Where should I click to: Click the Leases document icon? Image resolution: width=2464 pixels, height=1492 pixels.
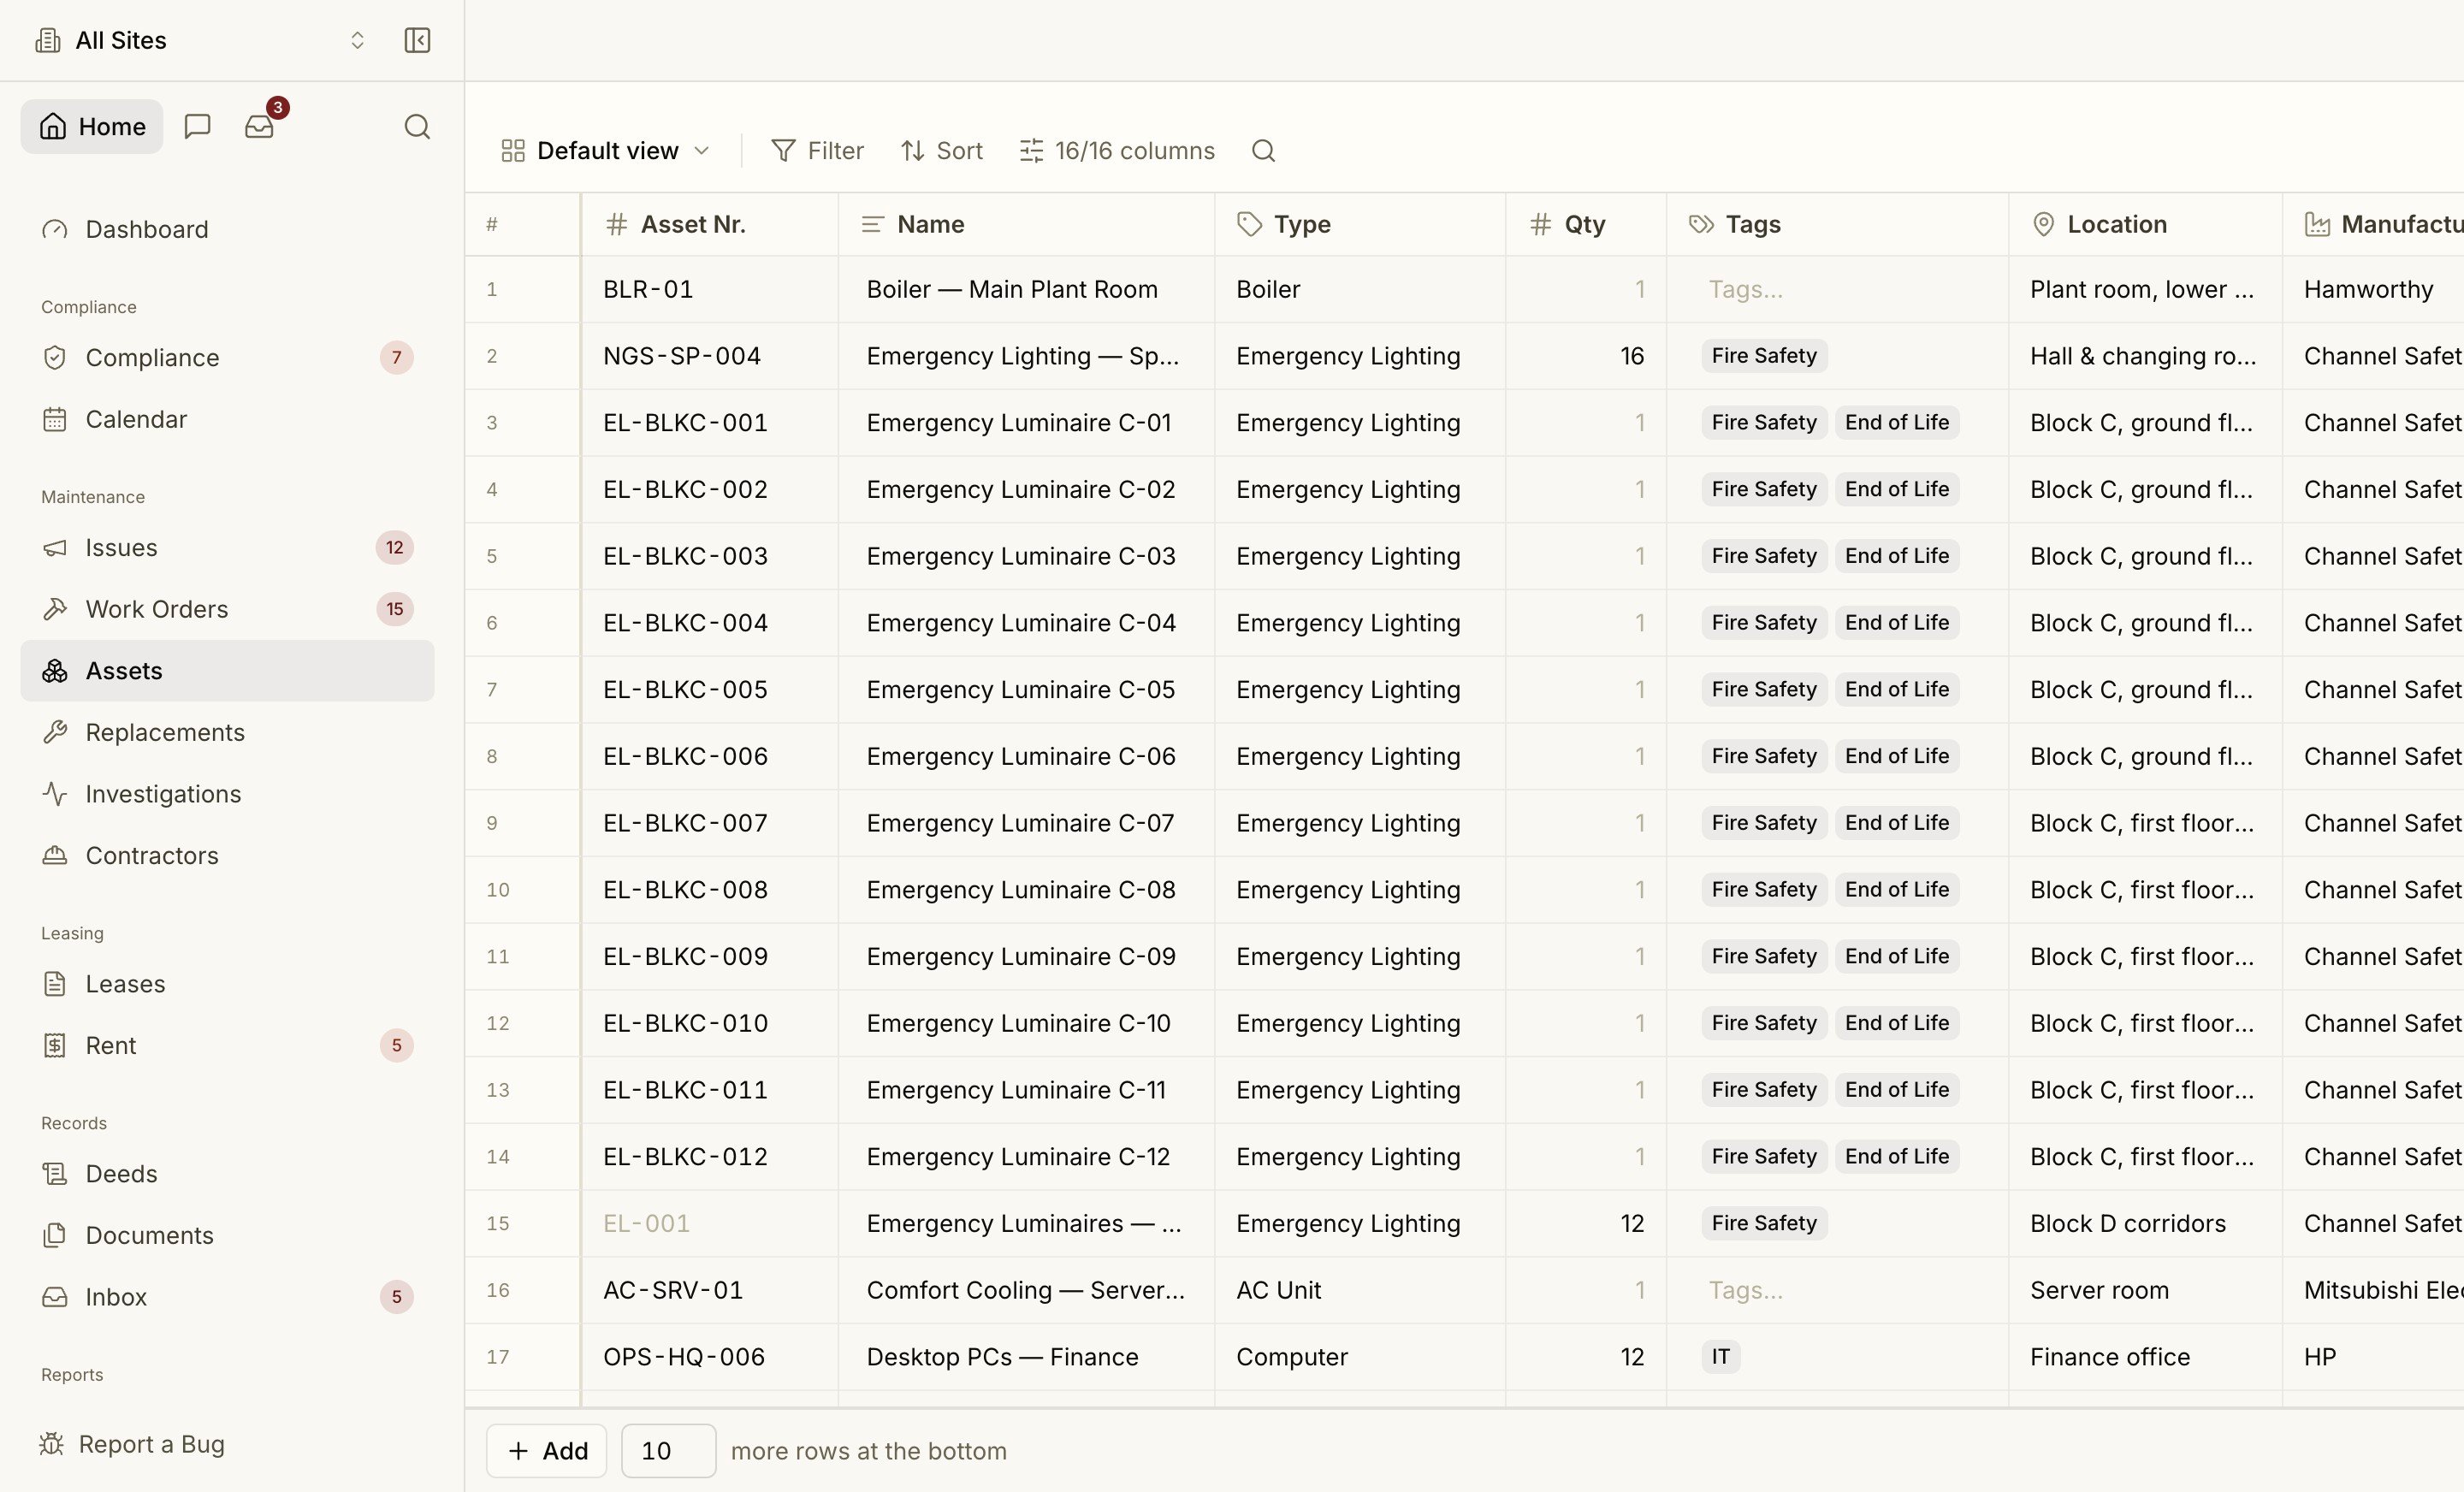tap(55, 984)
